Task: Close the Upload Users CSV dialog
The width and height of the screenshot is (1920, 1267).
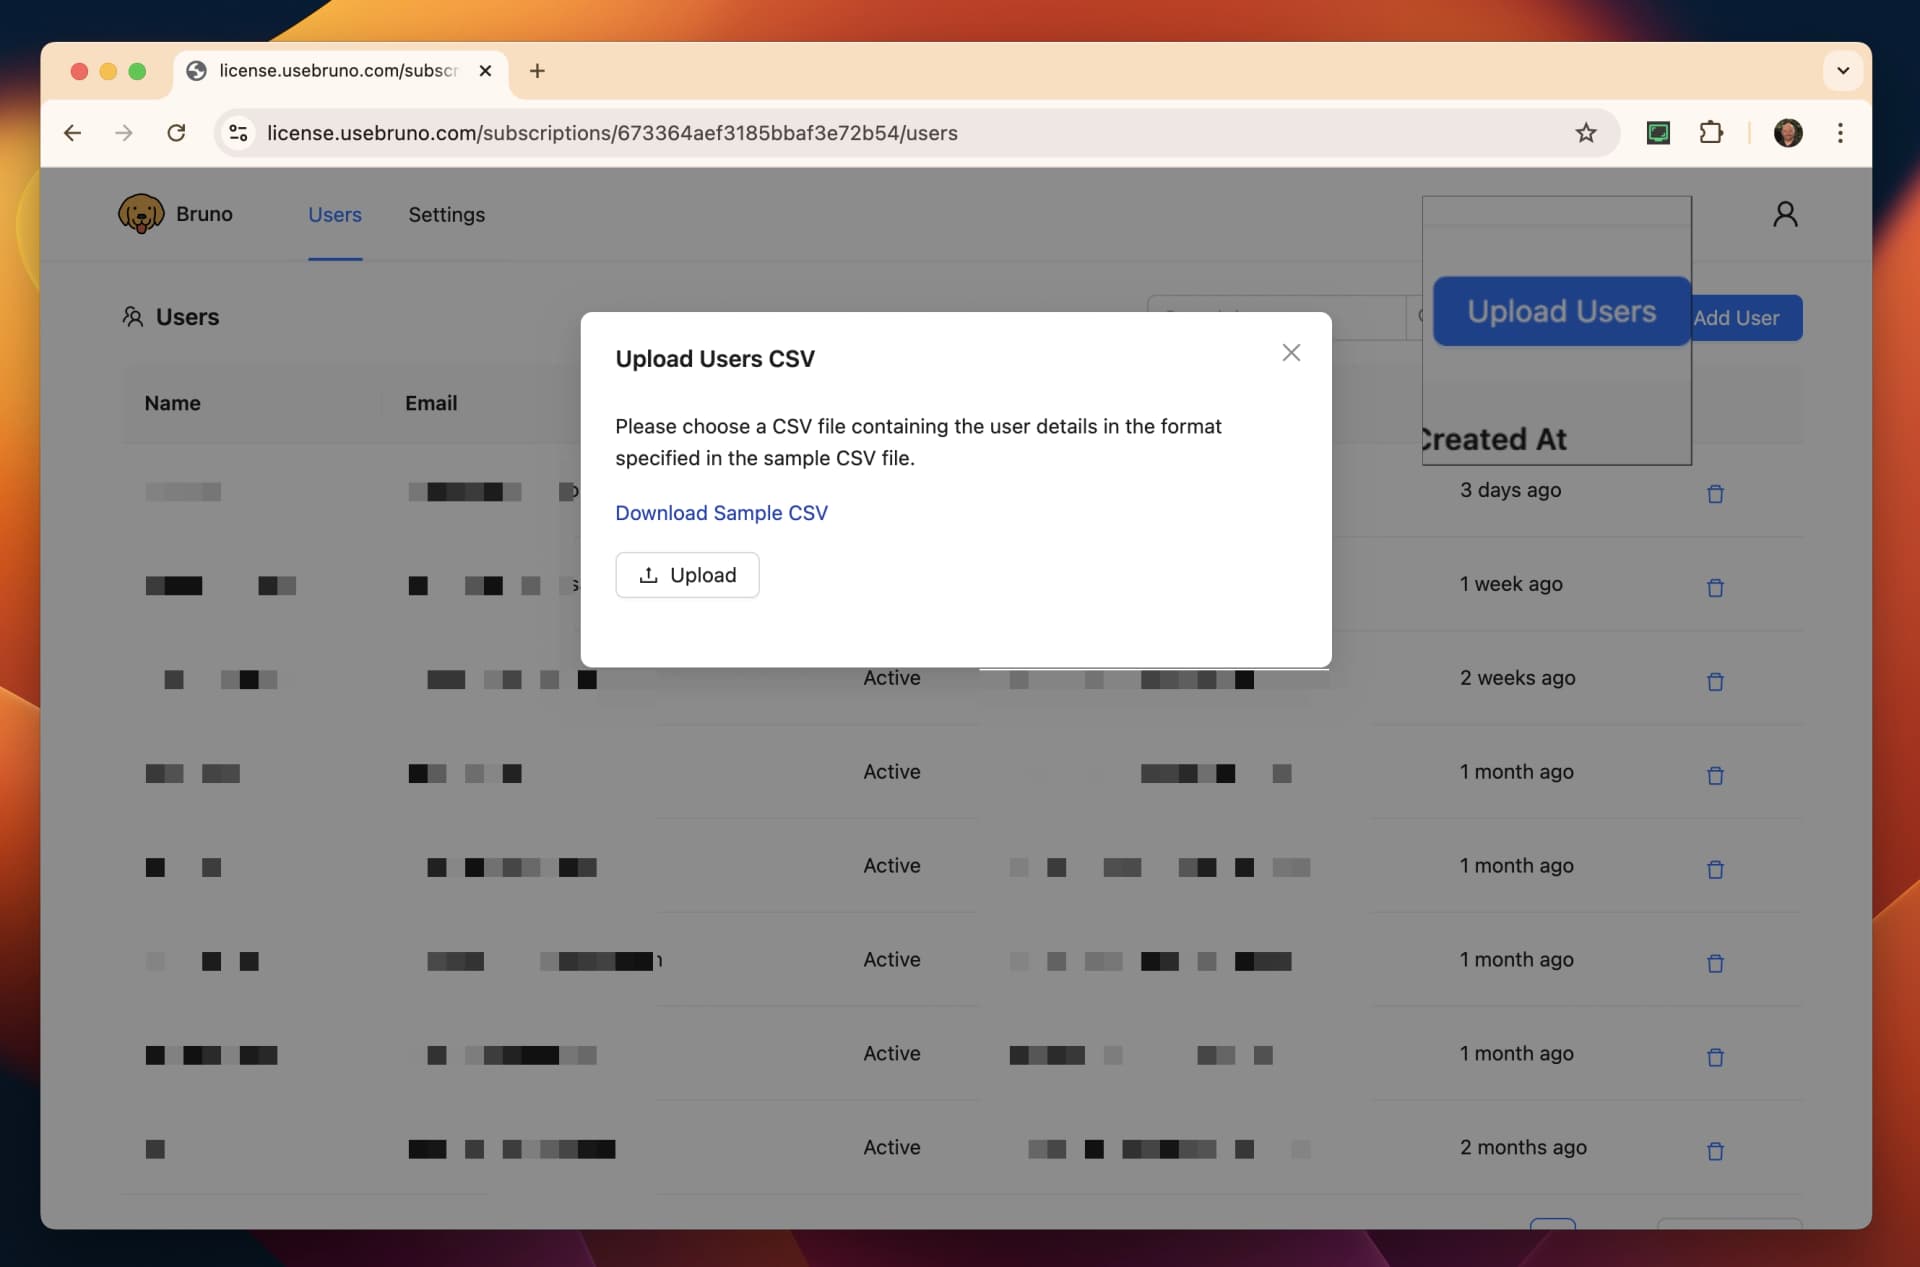Action: [1291, 353]
